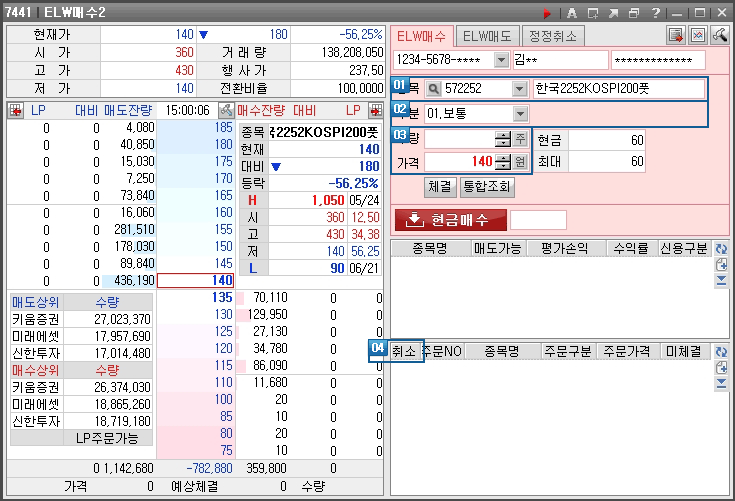This screenshot has width=735, height=501.
Task: Select ask price 175 in the order book
Action: pos(195,161)
